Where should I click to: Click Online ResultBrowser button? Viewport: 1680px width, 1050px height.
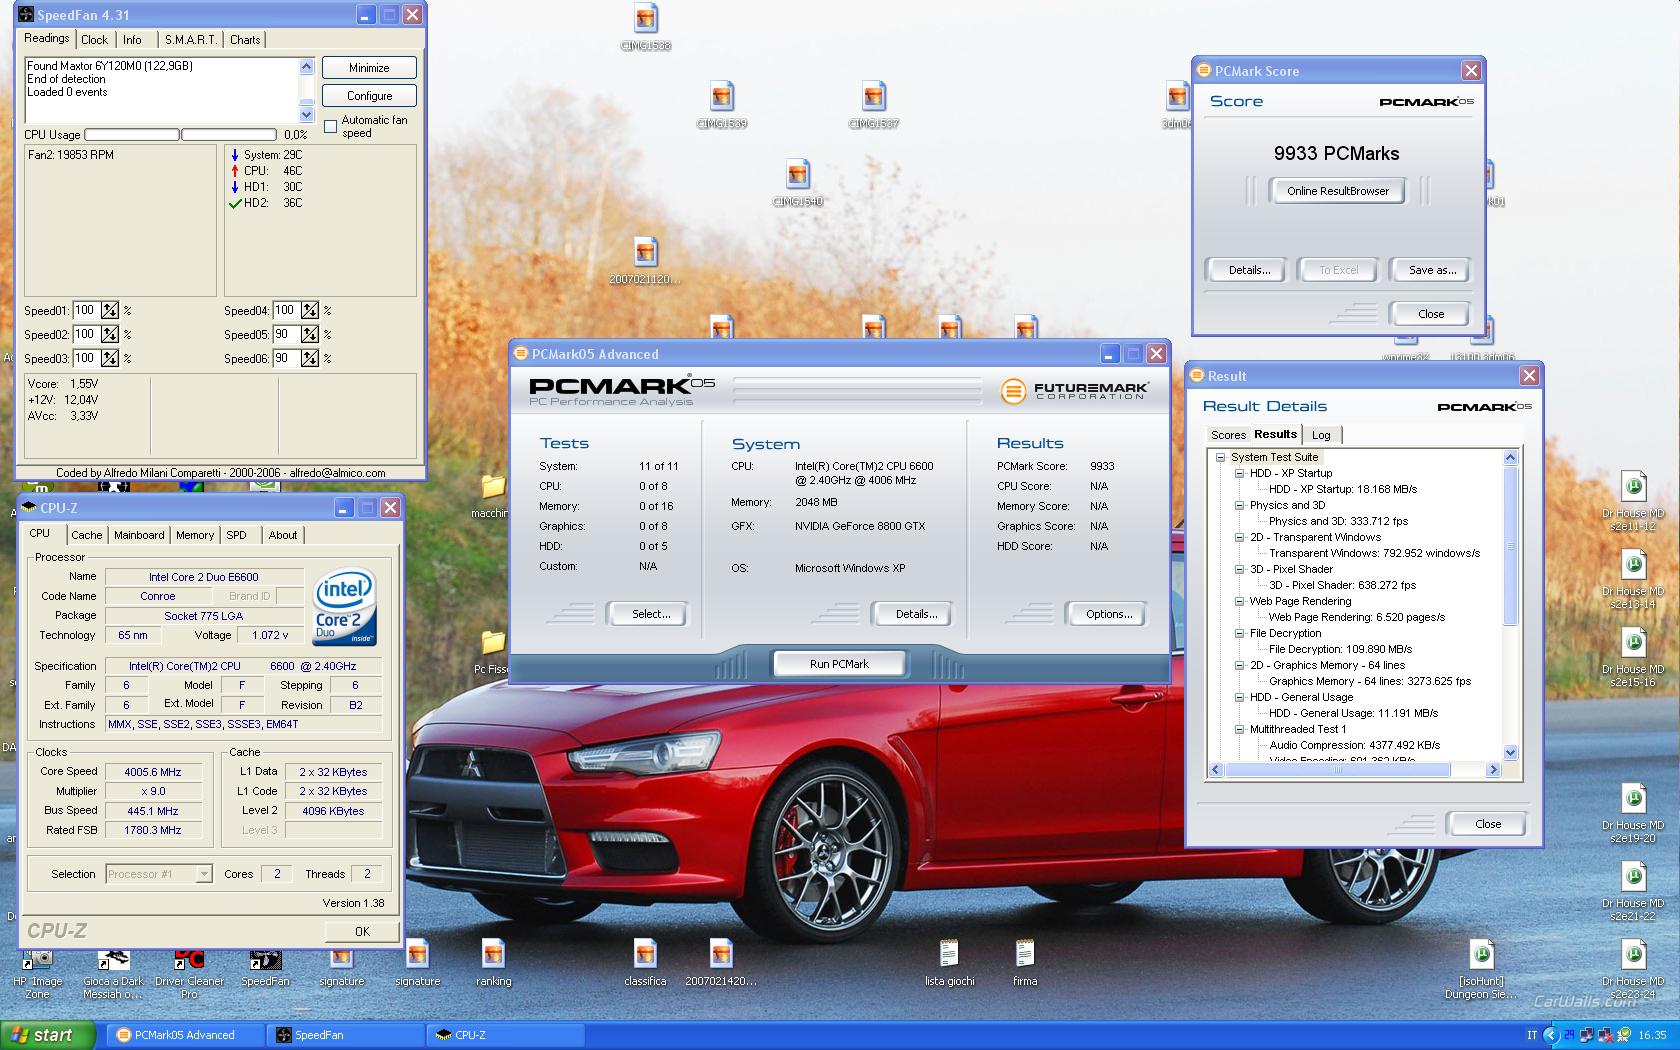click(x=1338, y=191)
